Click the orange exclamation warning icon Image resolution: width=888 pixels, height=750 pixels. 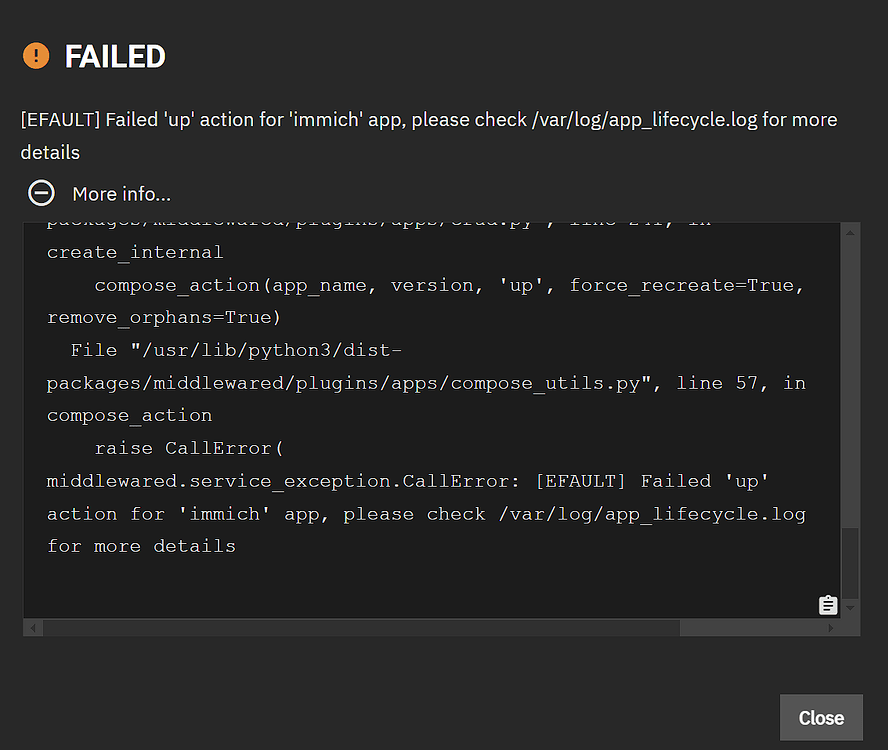tap(36, 57)
